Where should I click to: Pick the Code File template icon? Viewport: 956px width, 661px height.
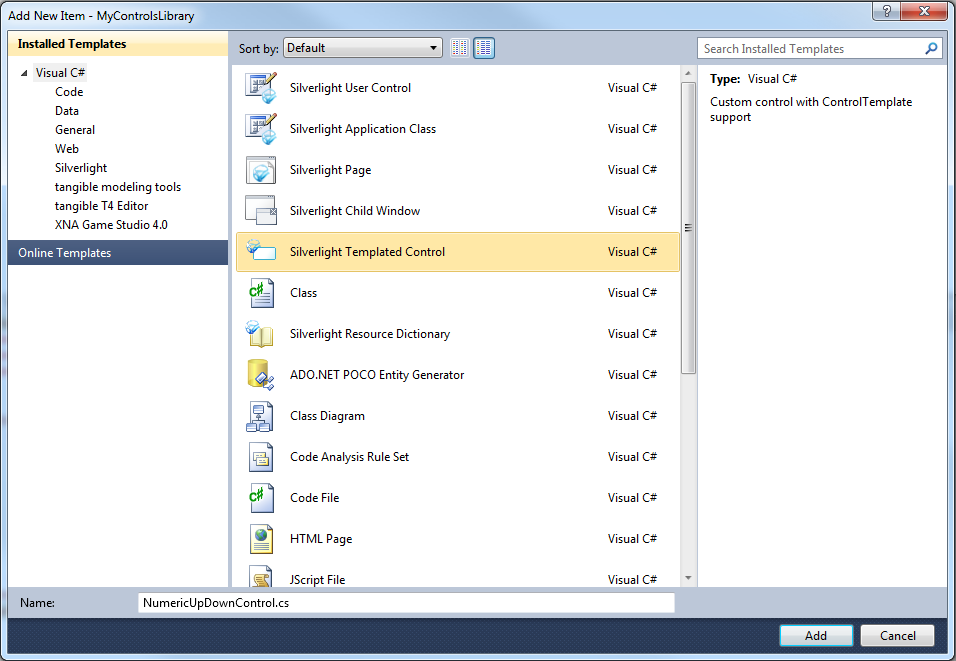pyautogui.click(x=261, y=498)
